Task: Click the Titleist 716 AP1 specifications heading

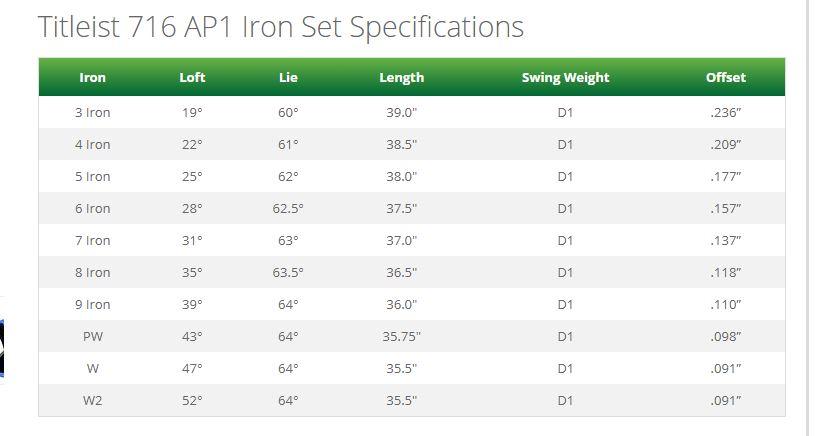Action: coord(280,27)
